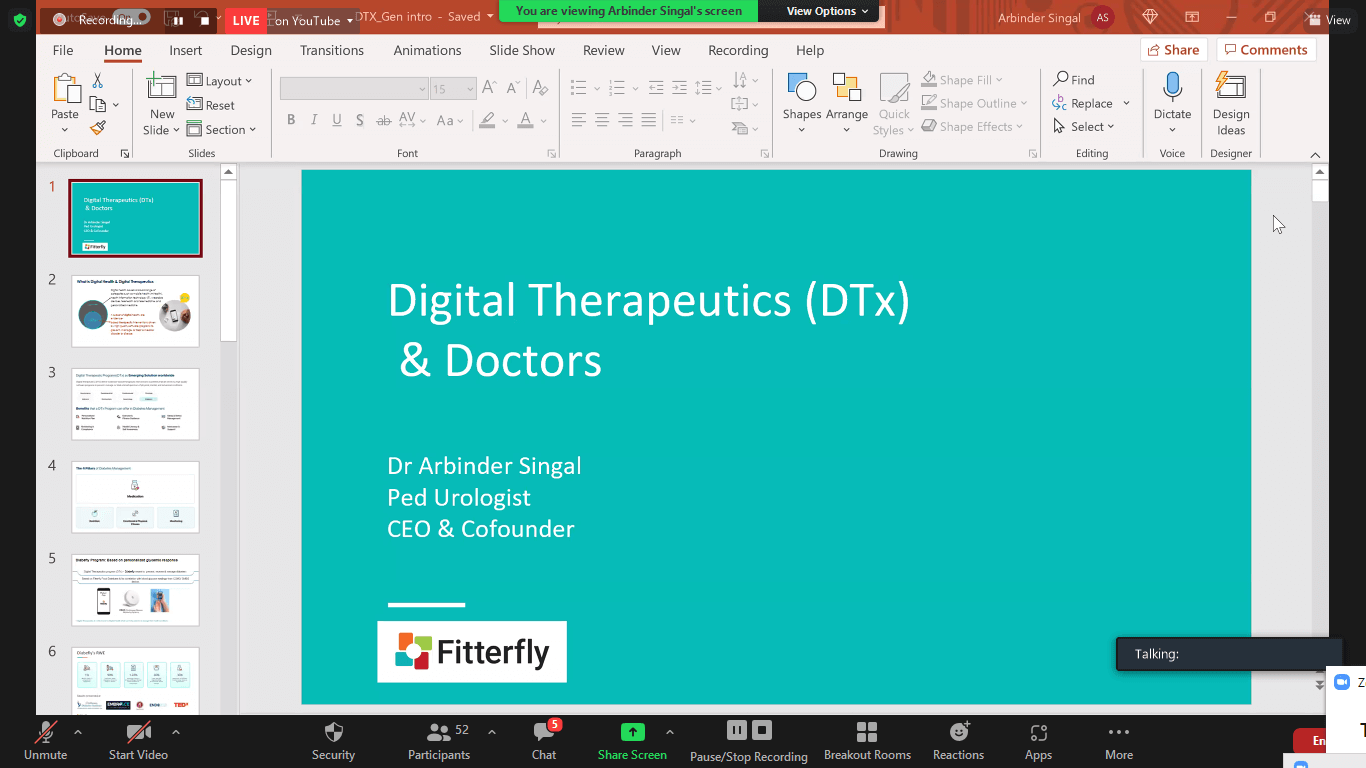1366x768 pixels.
Task: Open Design Ideas pane
Action: pyautogui.click(x=1230, y=103)
